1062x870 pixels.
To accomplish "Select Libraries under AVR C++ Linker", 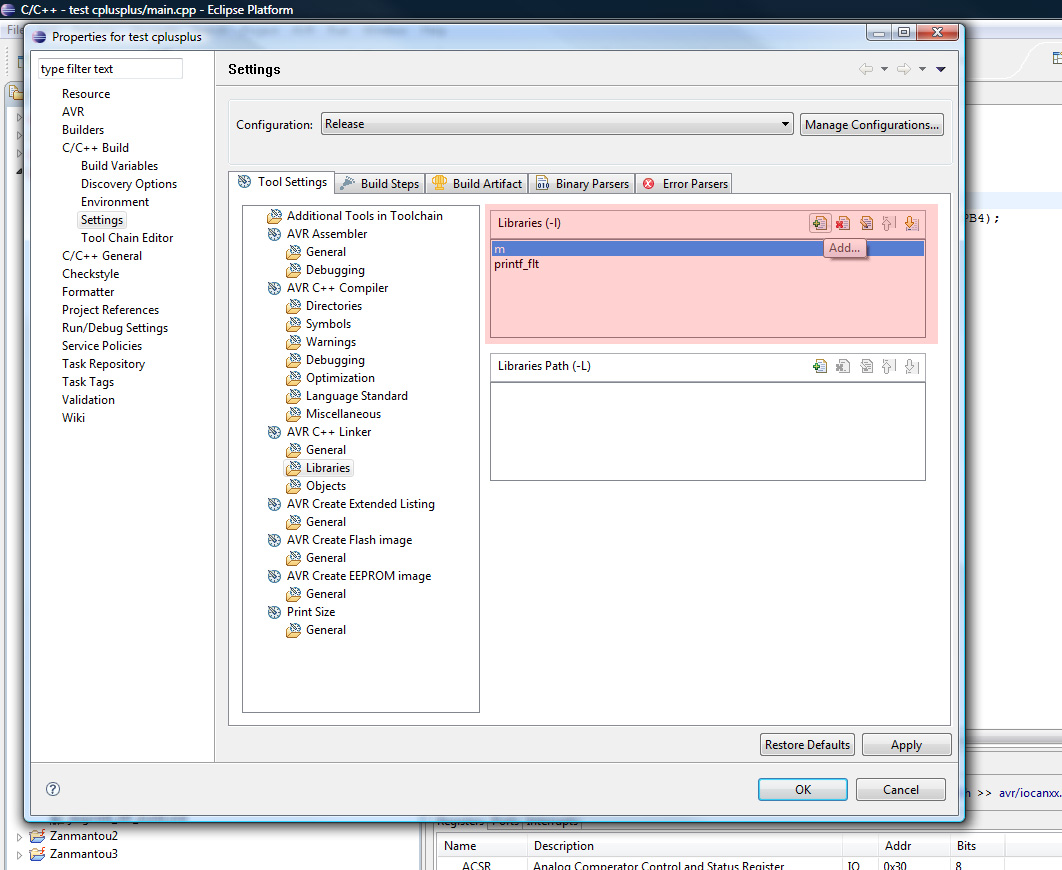I will tap(328, 468).
